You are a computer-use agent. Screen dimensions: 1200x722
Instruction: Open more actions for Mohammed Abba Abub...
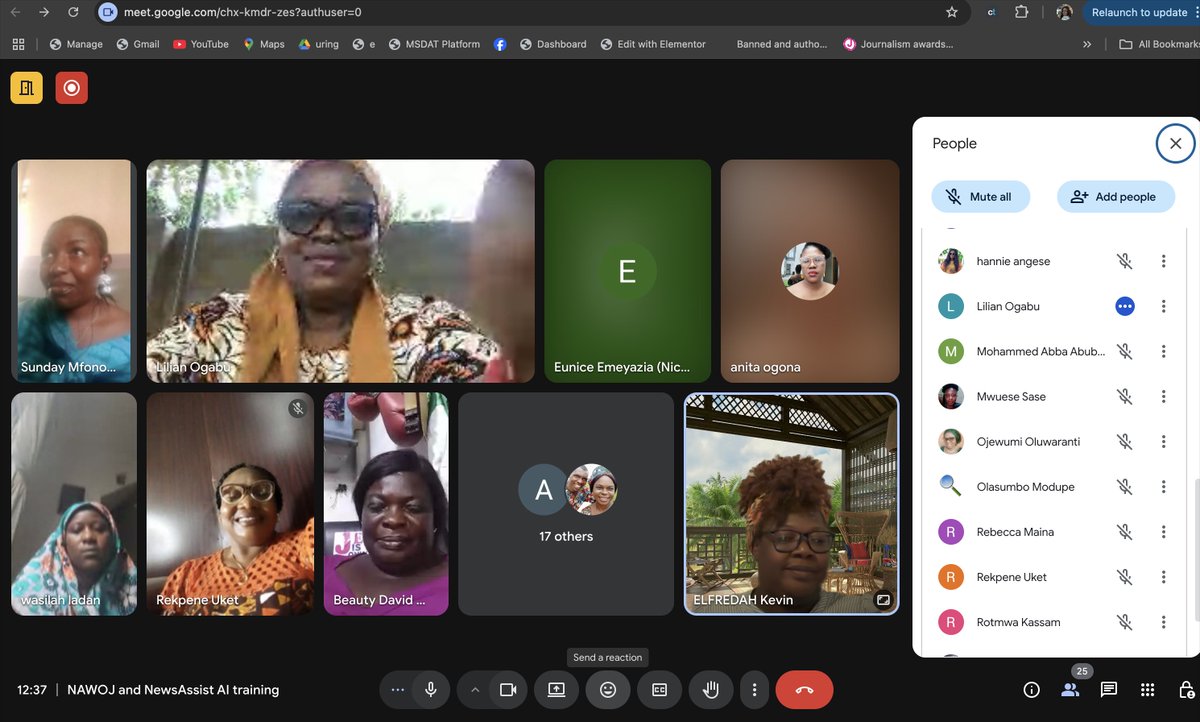tap(1163, 351)
